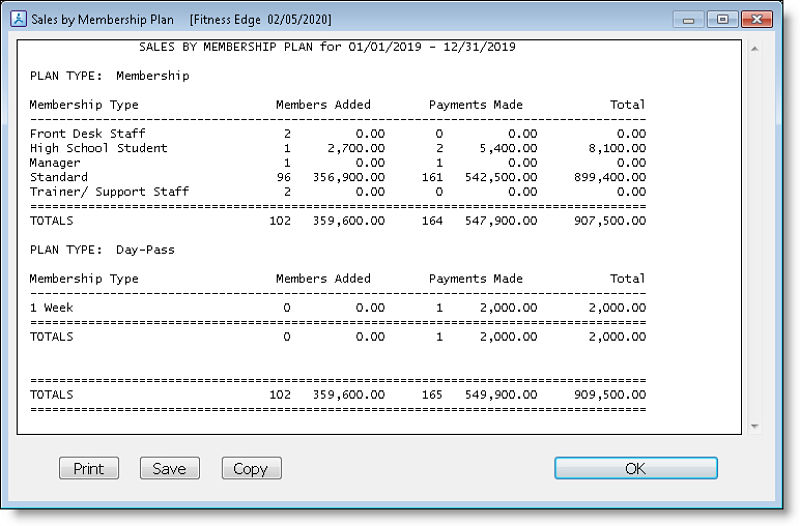
Task: Click the Front Desk Staff row
Action: 338,134
